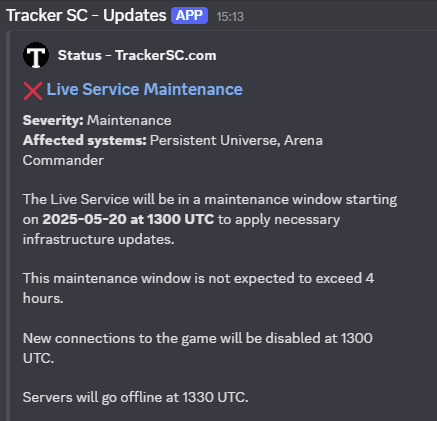Click the 15:13 message timestamp
437x421 pixels.
[x=230, y=17]
